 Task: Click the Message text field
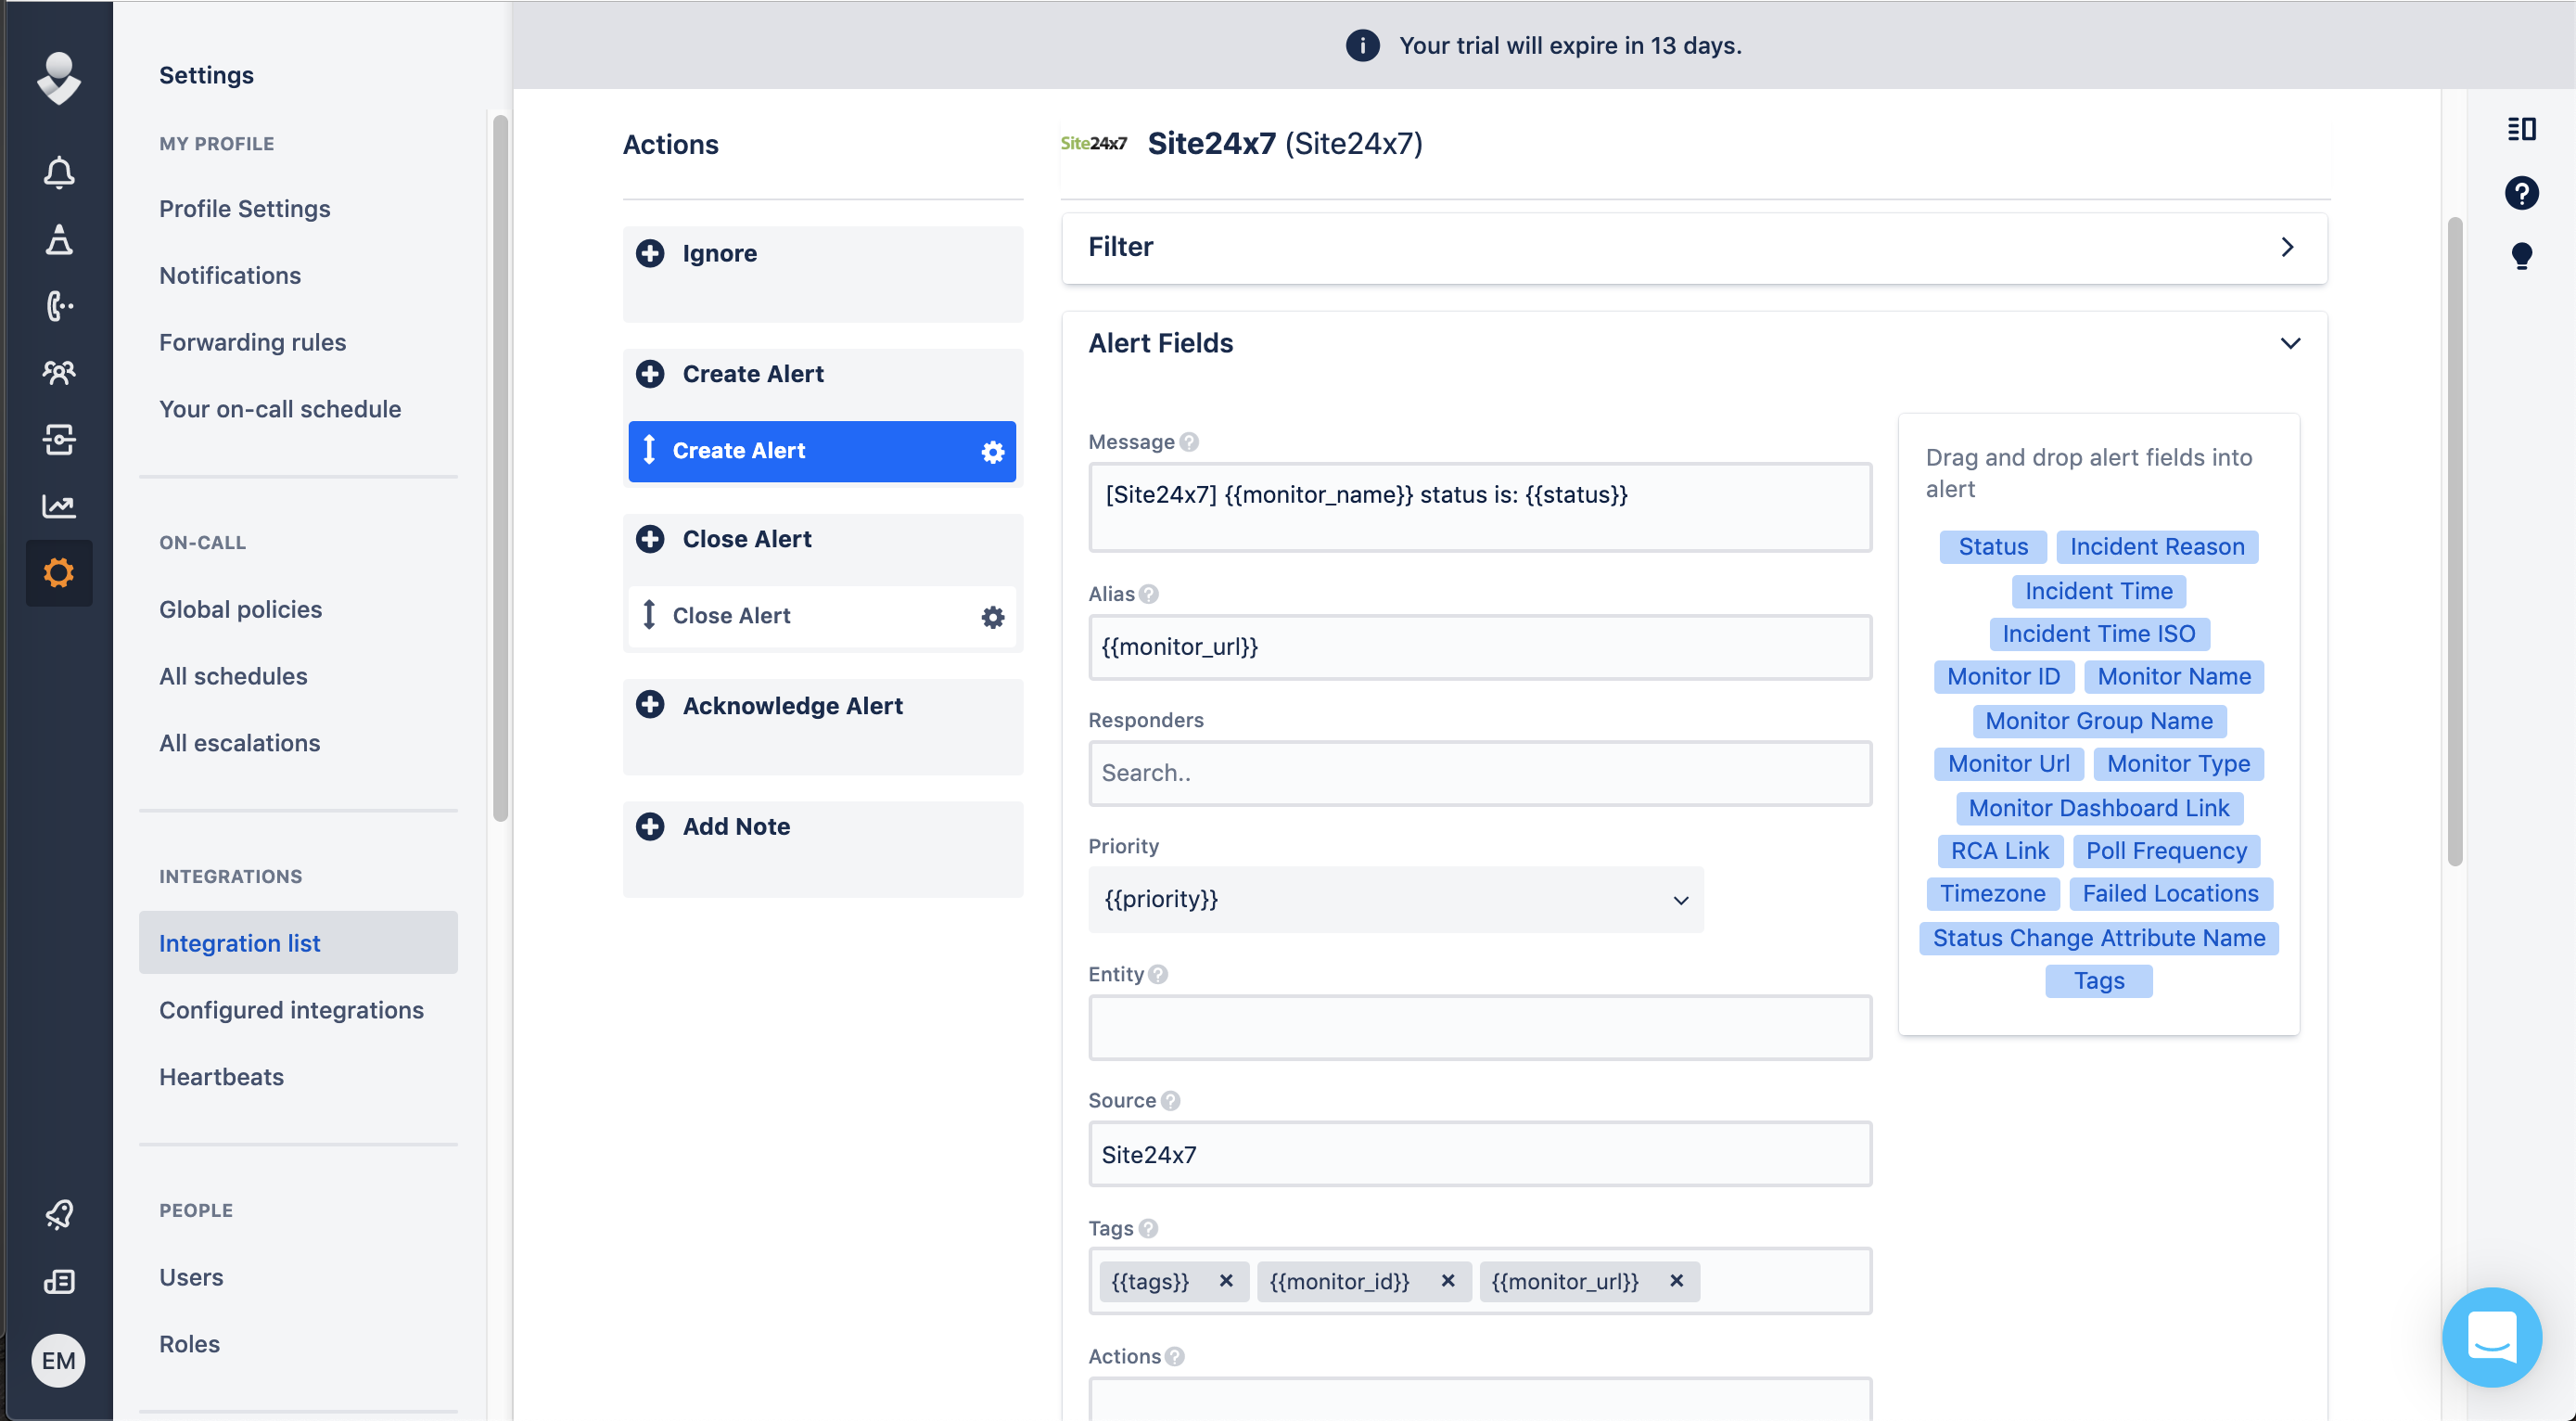(1479, 506)
